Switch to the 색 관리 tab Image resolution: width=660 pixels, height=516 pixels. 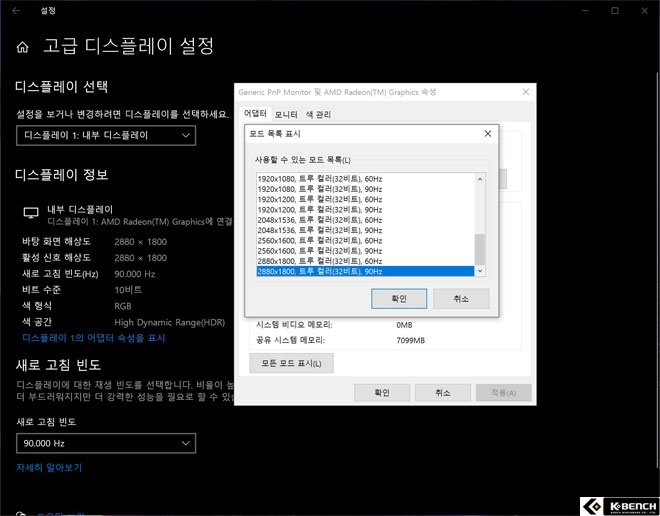point(318,114)
